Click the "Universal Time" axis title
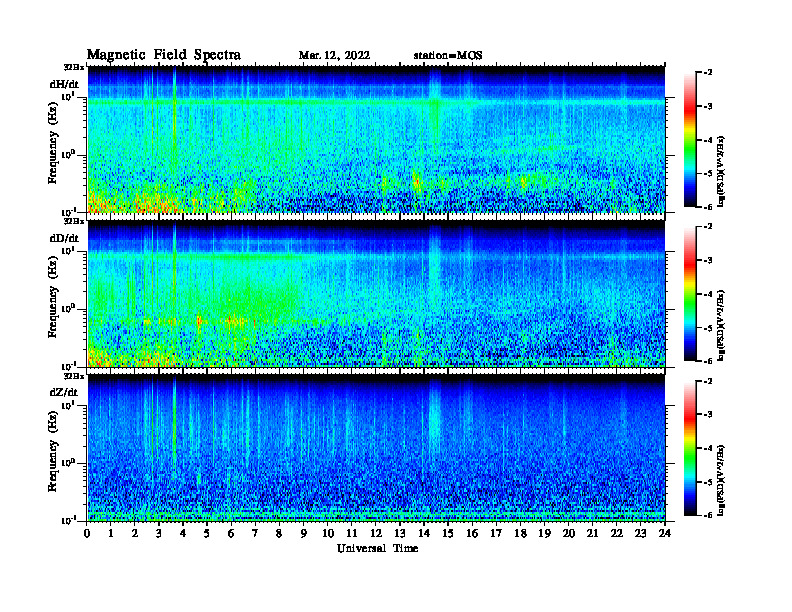This screenshot has width=792, height=612. pyautogui.click(x=377, y=548)
